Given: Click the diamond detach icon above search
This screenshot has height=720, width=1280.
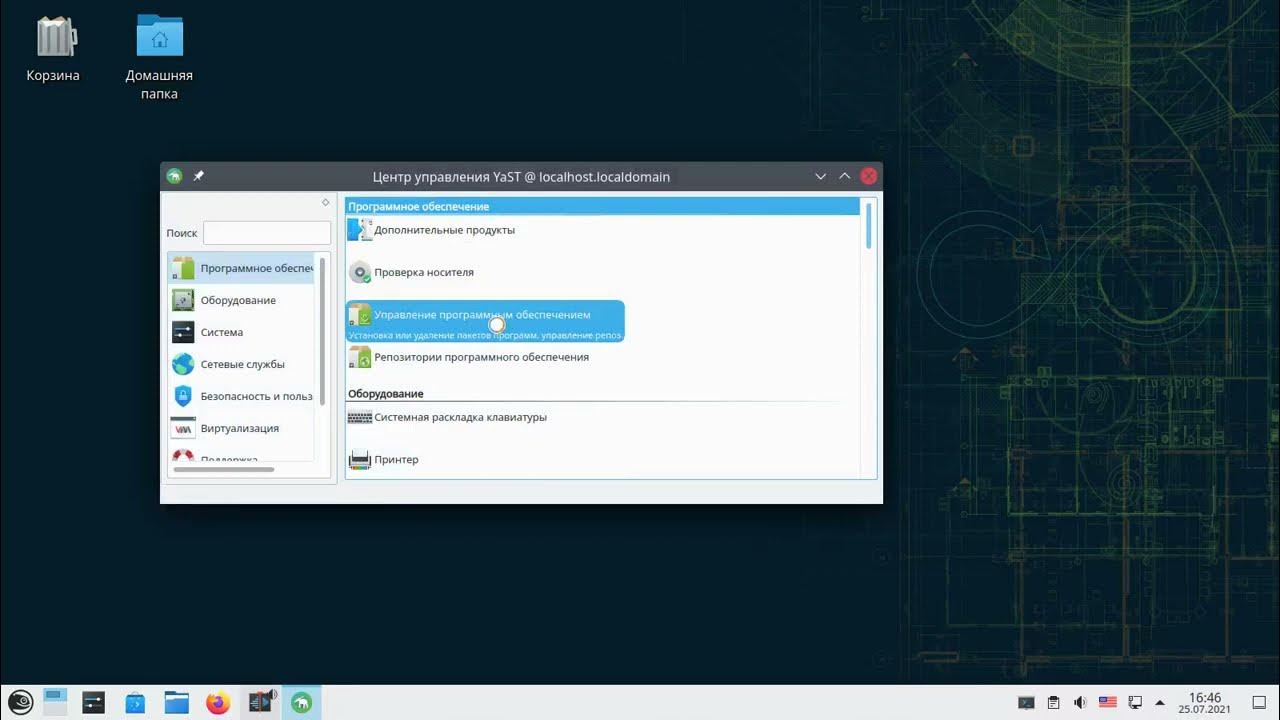Looking at the screenshot, I should click(325, 202).
